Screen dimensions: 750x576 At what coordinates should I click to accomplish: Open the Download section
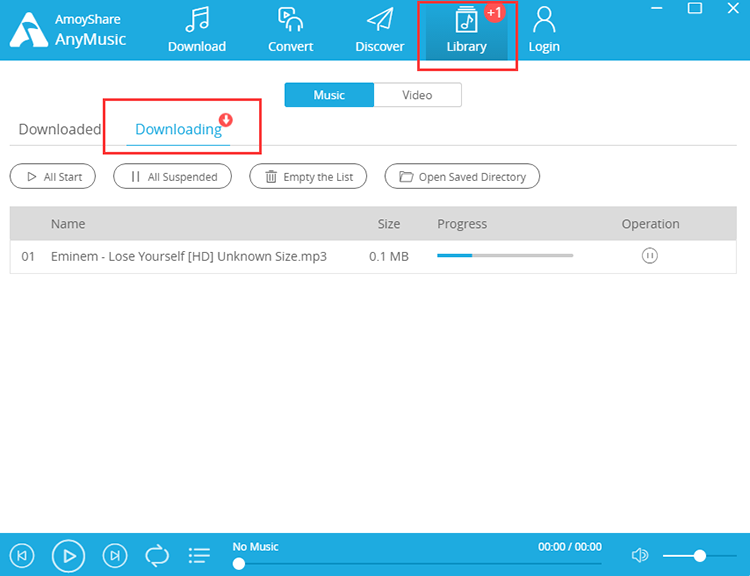point(197,30)
